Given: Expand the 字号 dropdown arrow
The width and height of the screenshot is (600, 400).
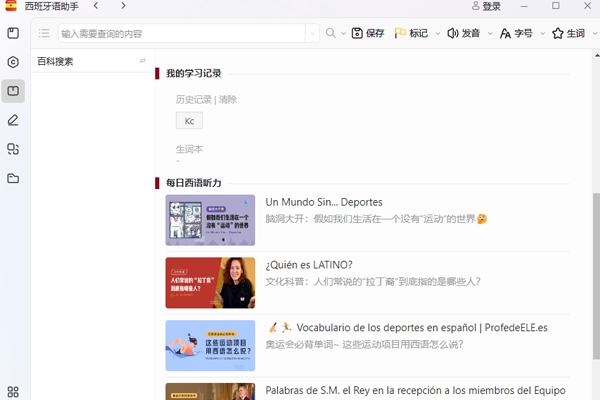Looking at the screenshot, I should 543,34.
